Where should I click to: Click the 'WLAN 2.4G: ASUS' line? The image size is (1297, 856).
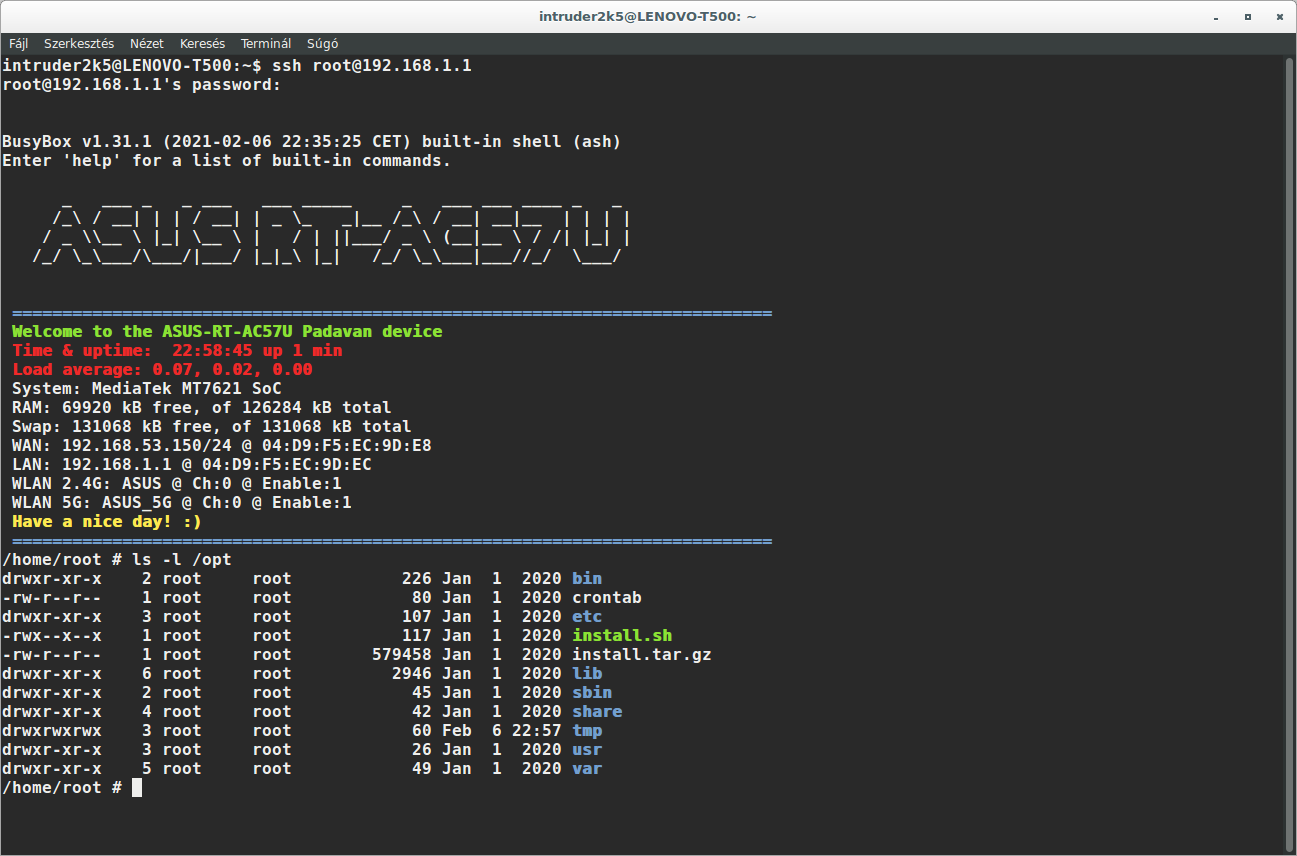click(177, 483)
